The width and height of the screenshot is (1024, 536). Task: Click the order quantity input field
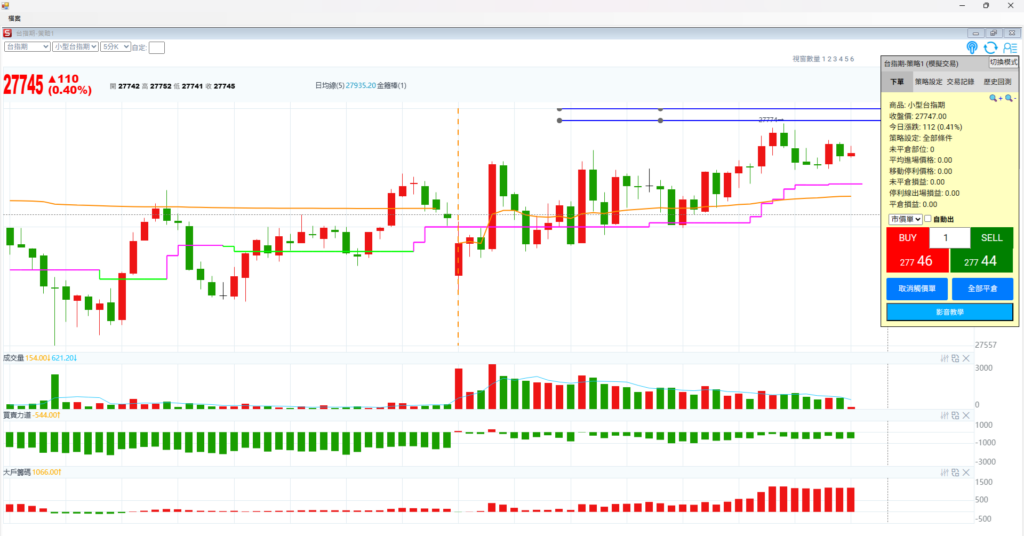coord(949,238)
